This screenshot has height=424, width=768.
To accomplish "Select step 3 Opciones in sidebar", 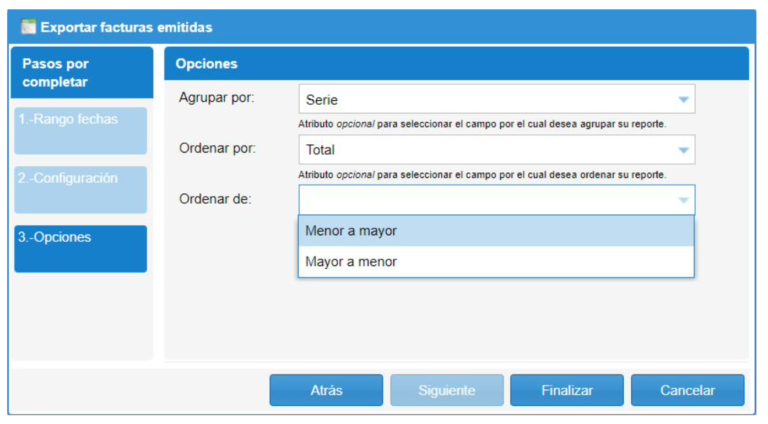I will (x=81, y=248).
